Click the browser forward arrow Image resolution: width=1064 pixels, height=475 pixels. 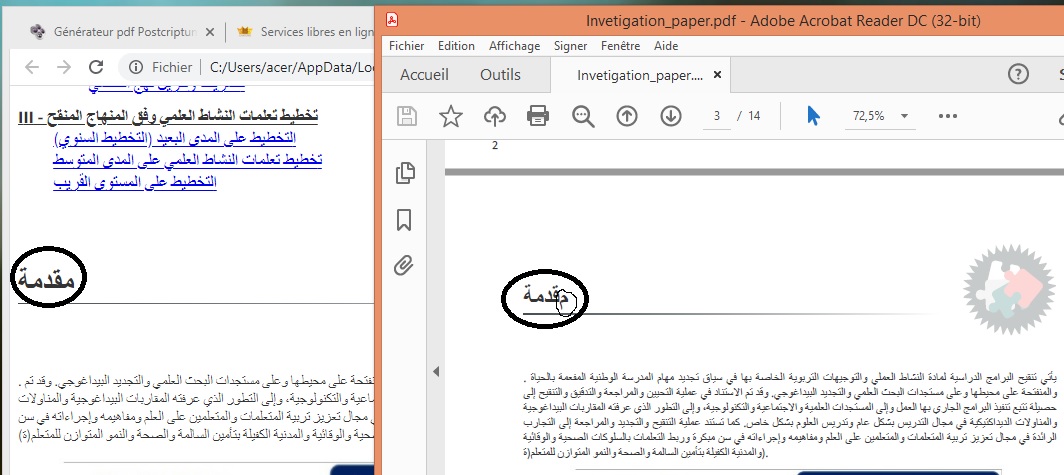pos(64,66)
